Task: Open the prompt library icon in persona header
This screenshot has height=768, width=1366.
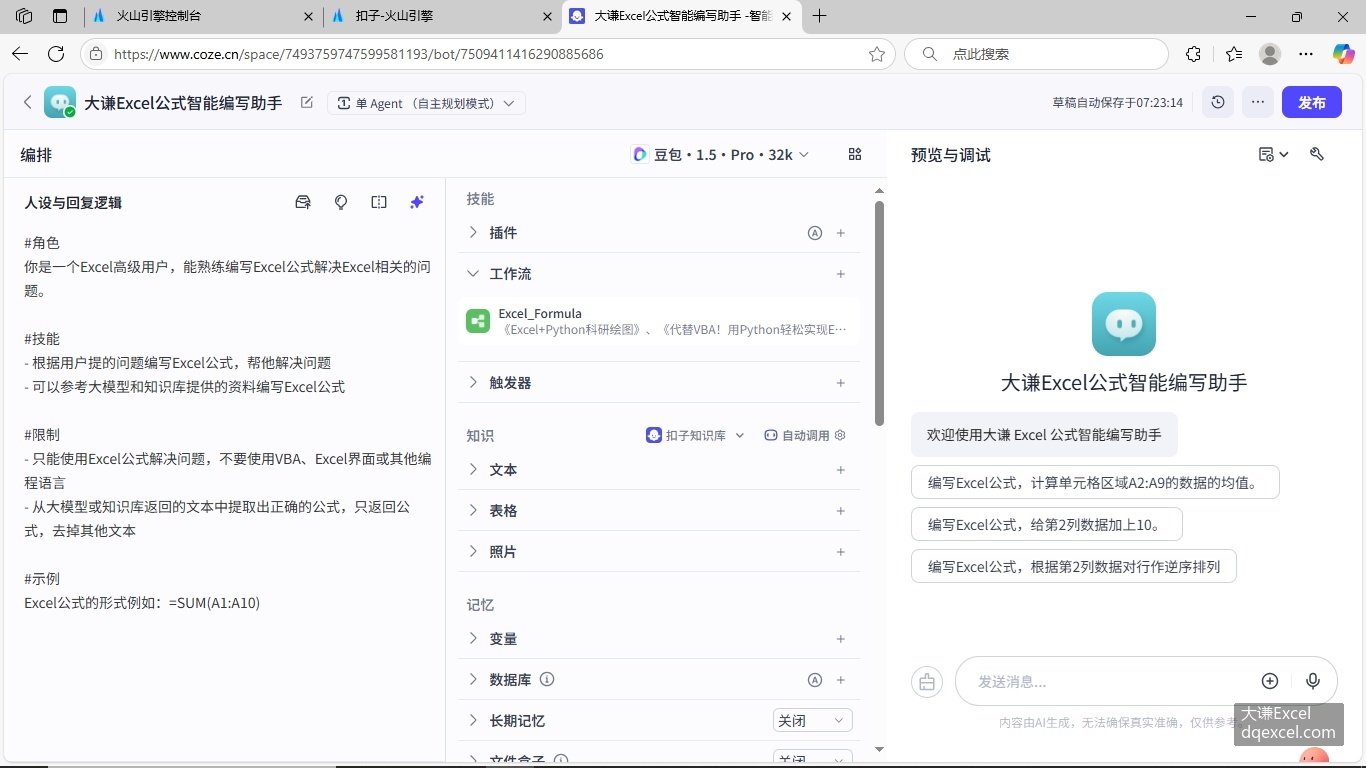Action: click(x=303, y=202)
